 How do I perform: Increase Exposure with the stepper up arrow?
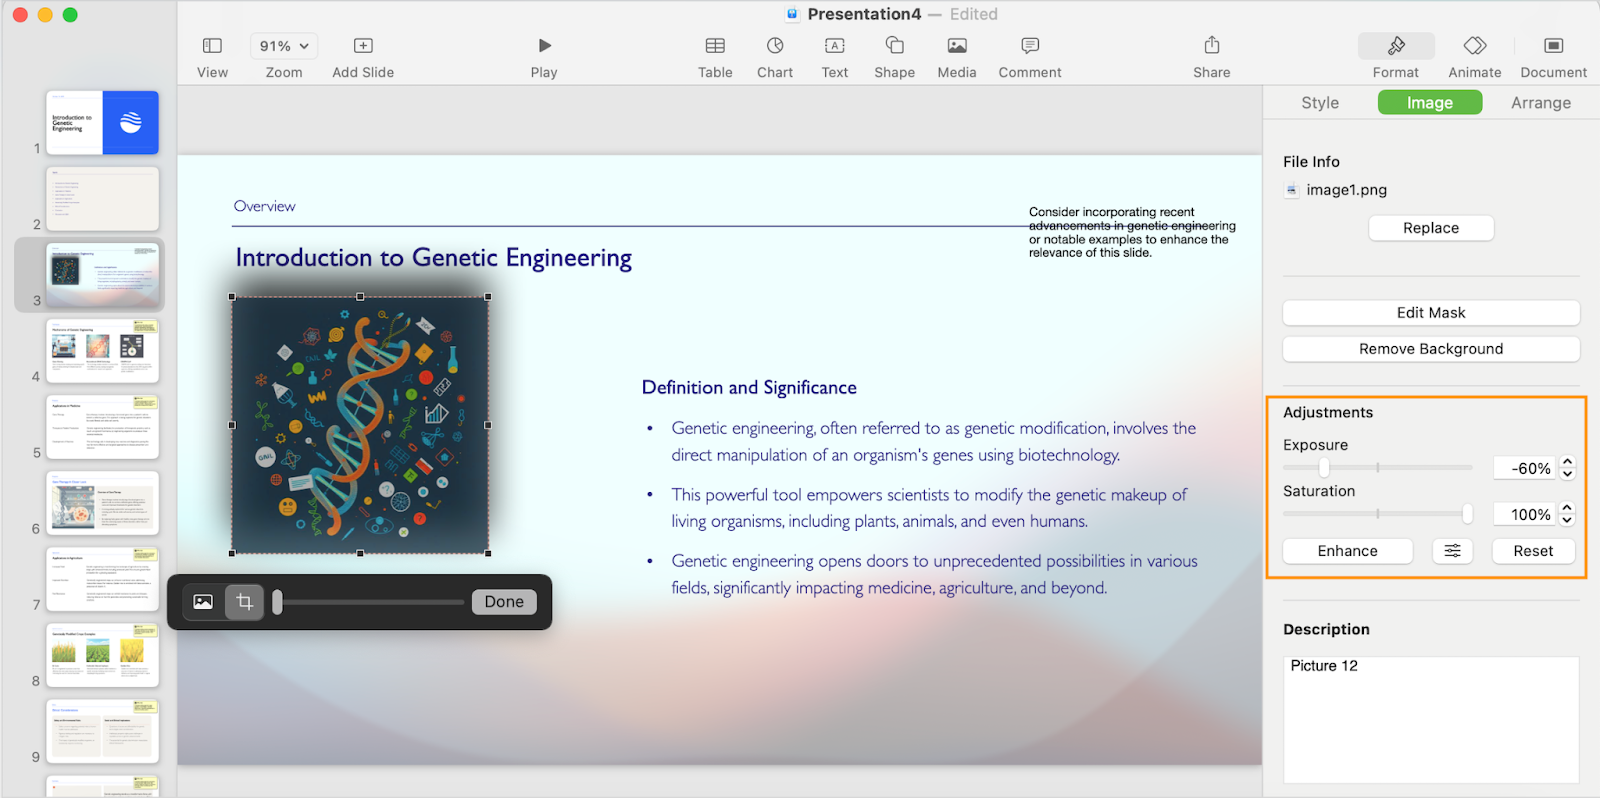click(1567, 462)
